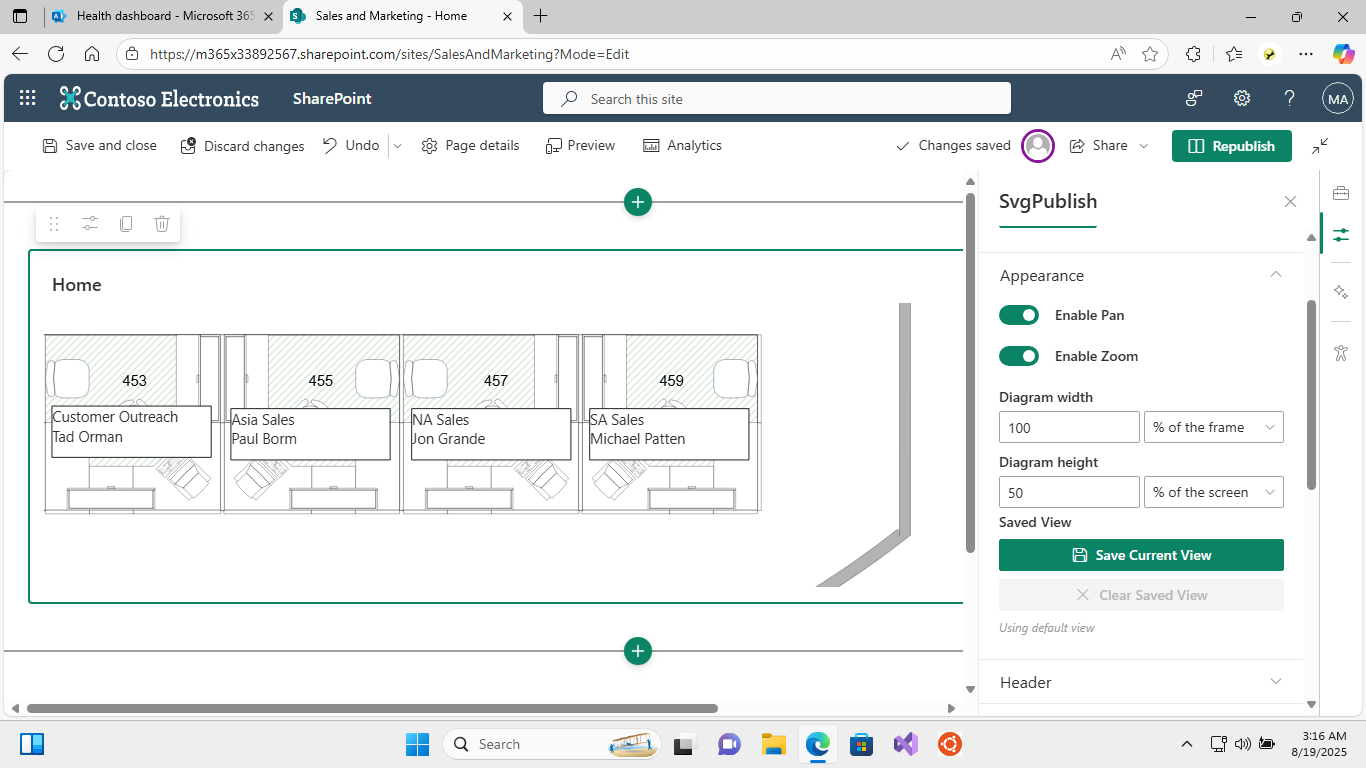Click the presence avatar beside Changes saved
1366x768 pixels.
pyautogui.click(x=1039, y=146)
